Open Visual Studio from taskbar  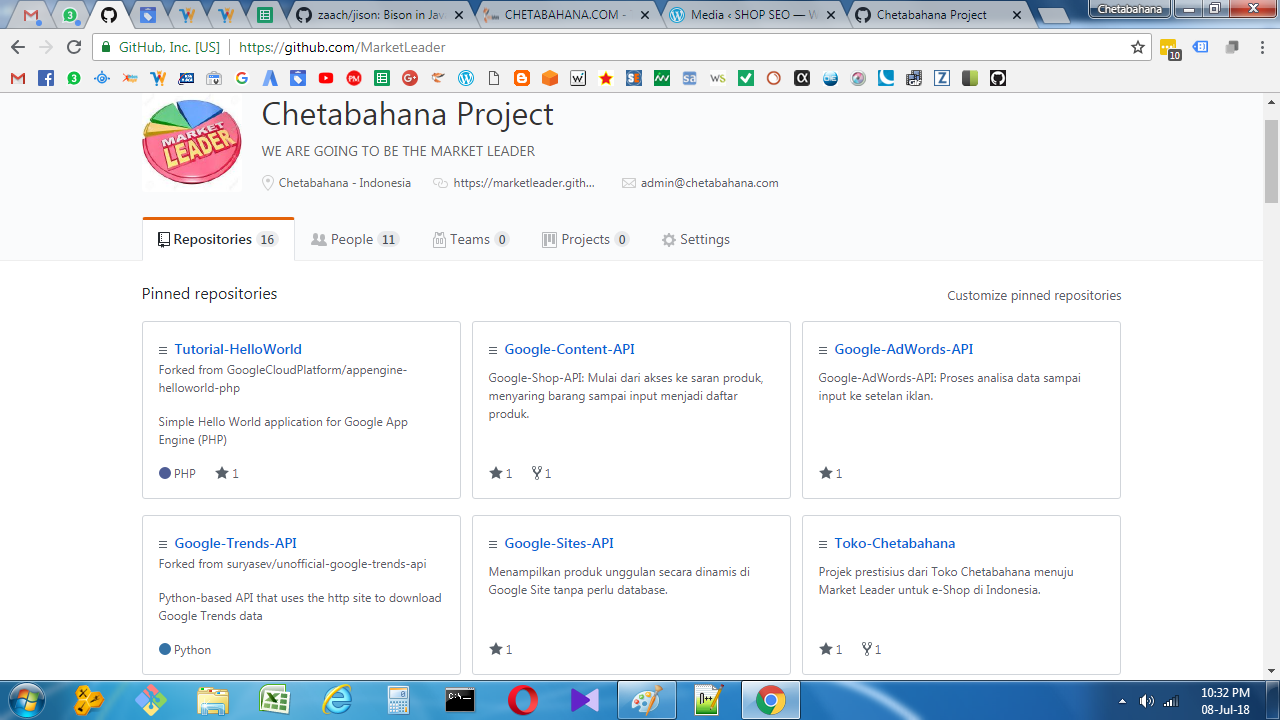pyautogui.click(x=584, y=700)
